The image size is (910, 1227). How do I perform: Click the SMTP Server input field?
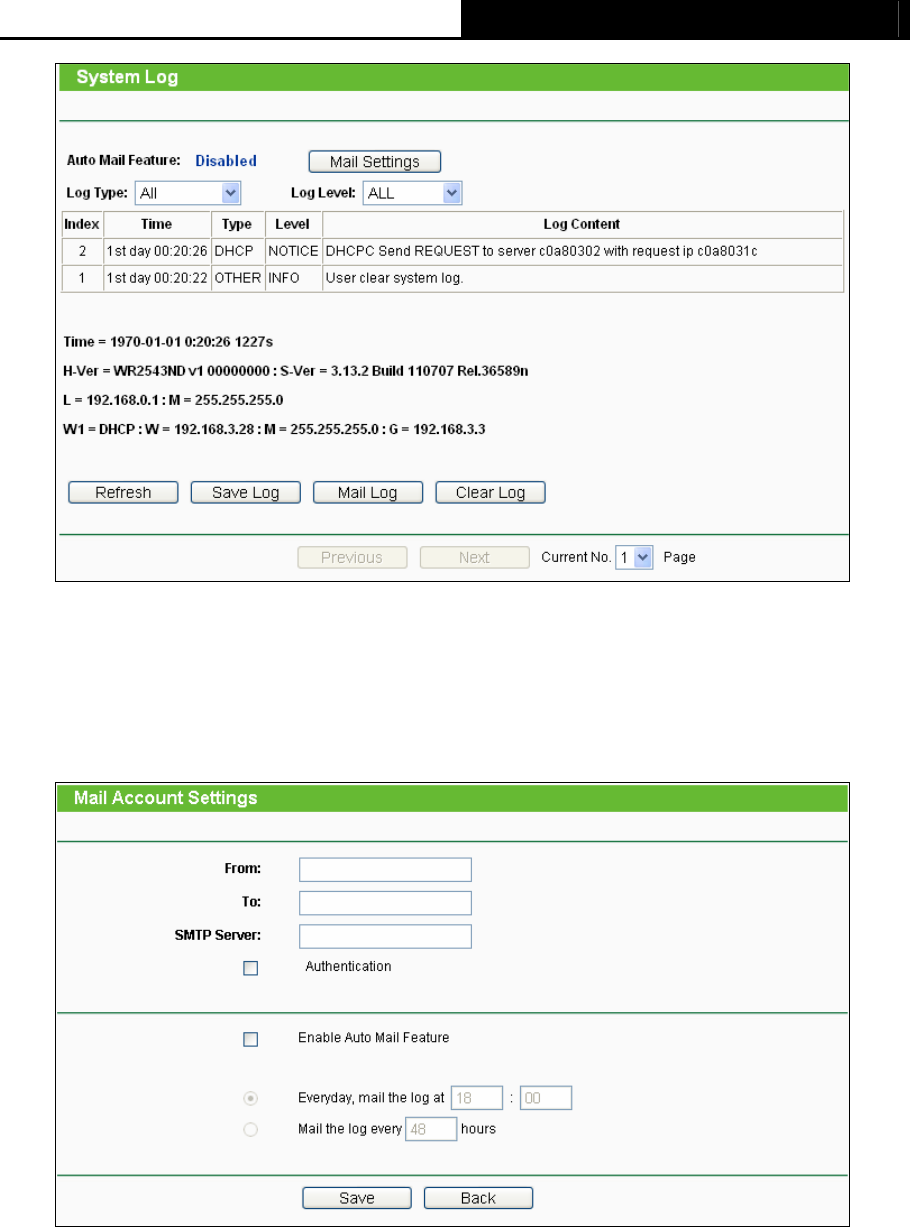click(x=385, y=936)
